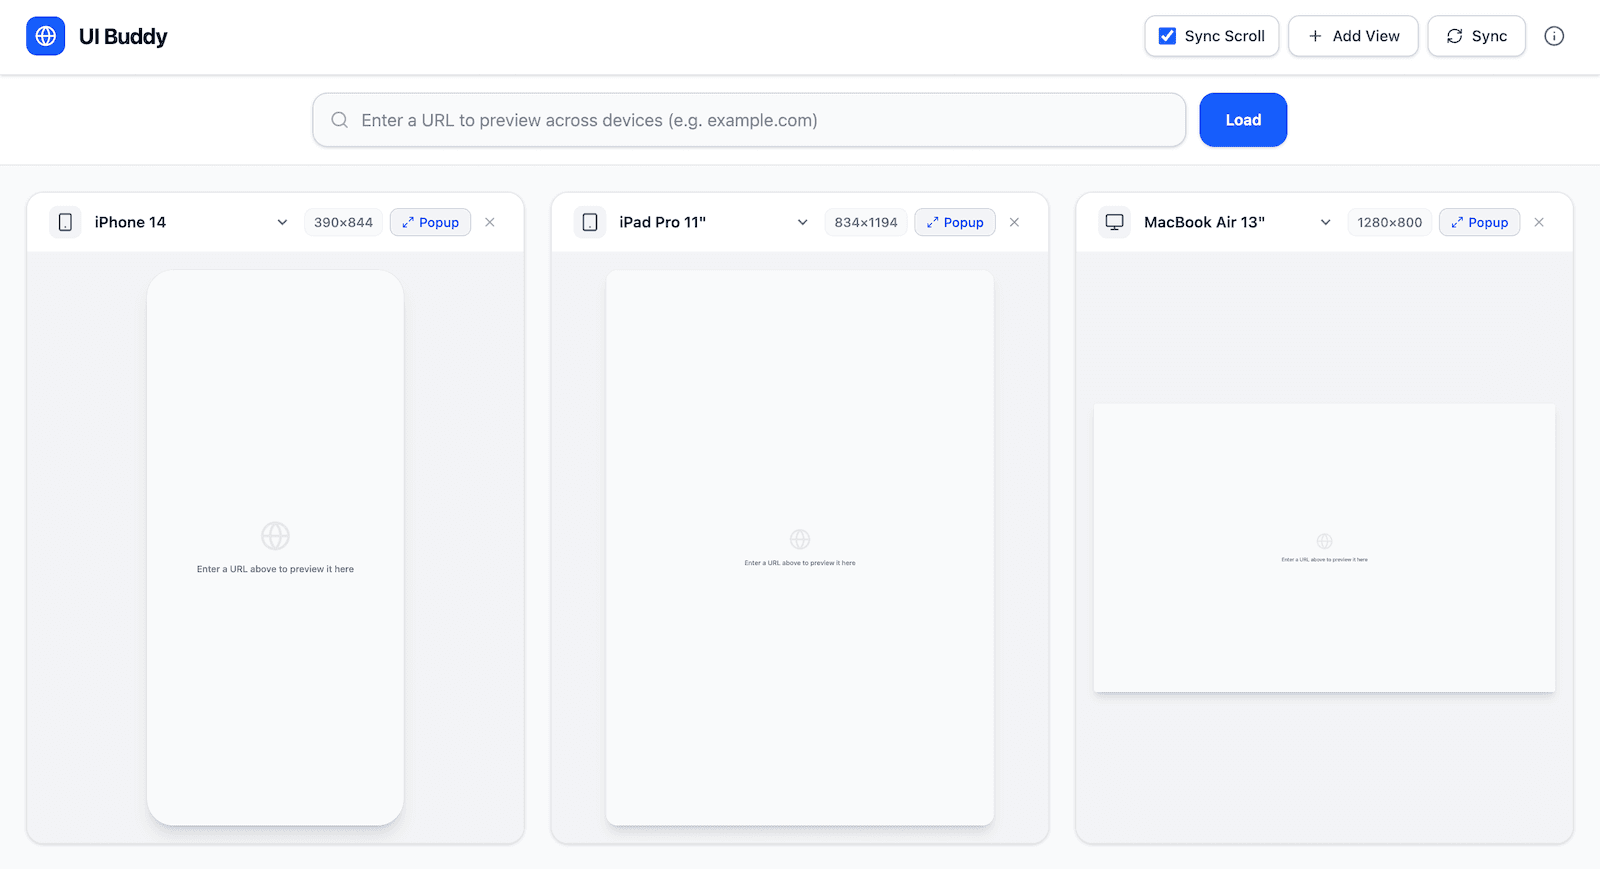This screenshot has height=869, width=1600.
Task: Click the 834×1194 resolution label
Action: click(x=866, y=222)
